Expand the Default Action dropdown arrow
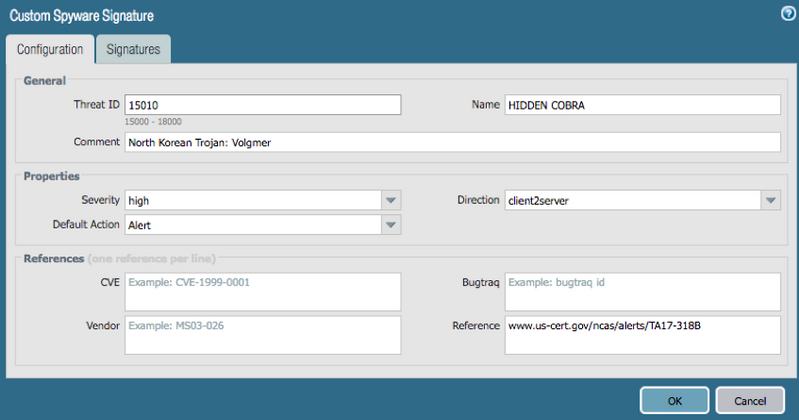The height and width of the screenshot is (420, 799). point(391,225)
